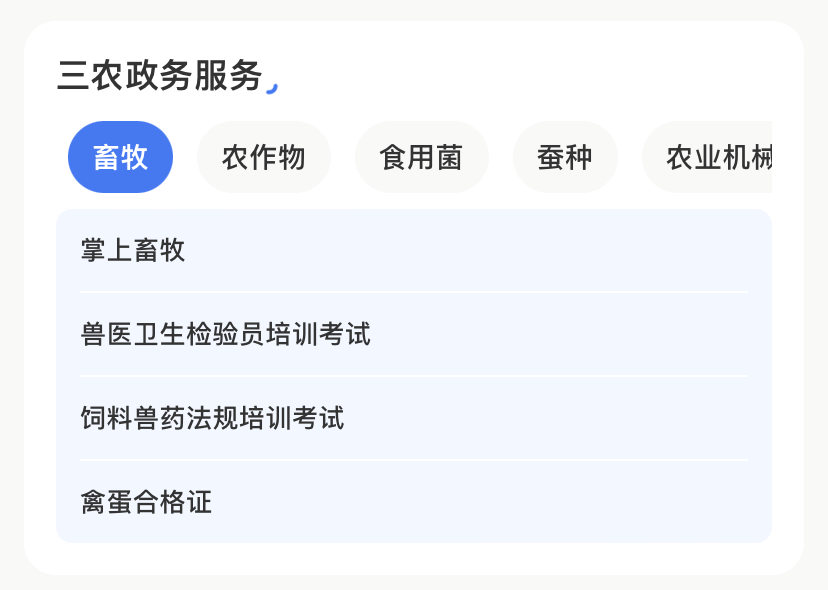This screenshot has height=590, width=828.
Task: Click the blue loading spinner beside the title
Action: tap(272, 88)
